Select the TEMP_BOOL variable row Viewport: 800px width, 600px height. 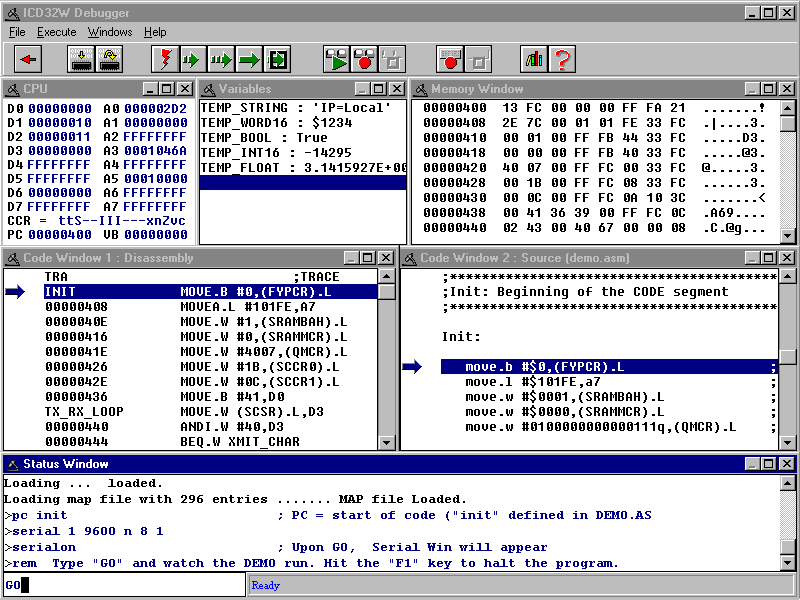(303, 138)
